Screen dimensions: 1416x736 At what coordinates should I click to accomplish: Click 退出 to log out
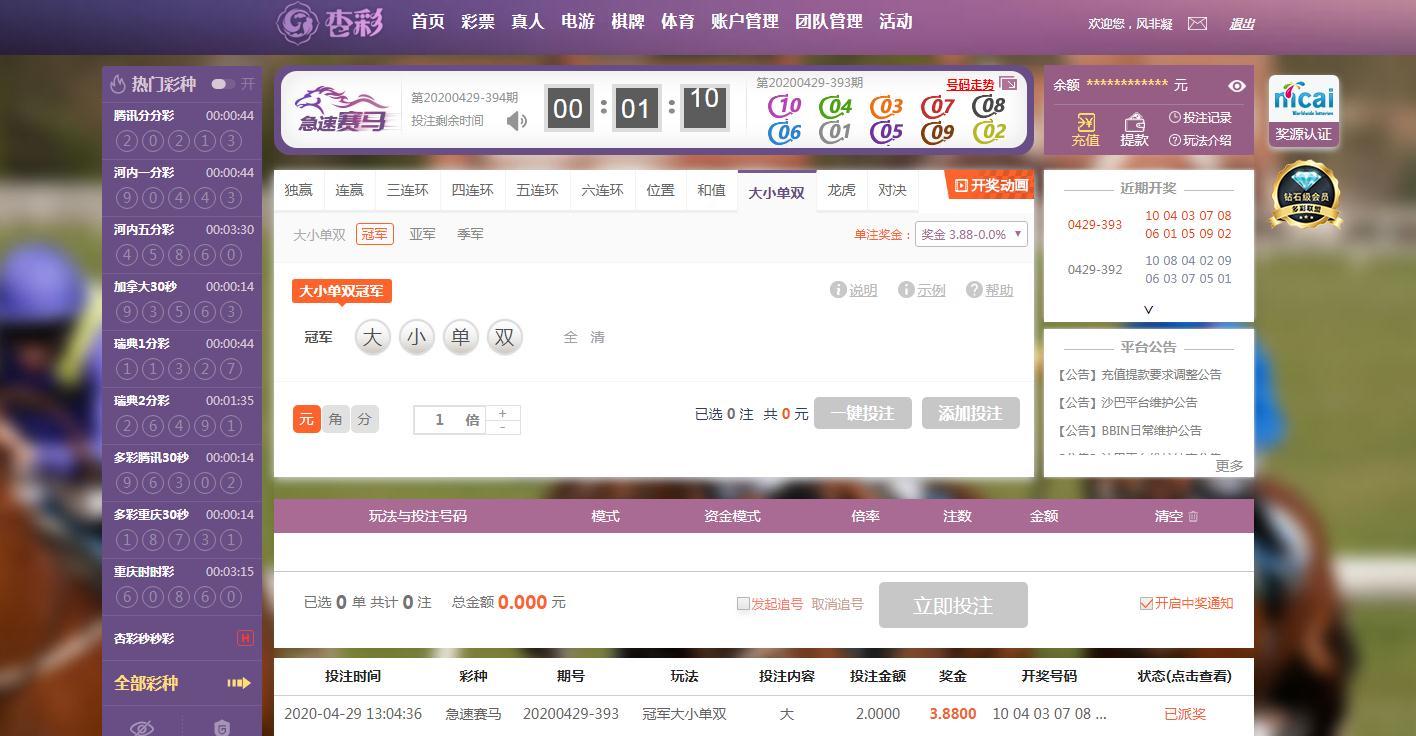click(x=1241, y=24)
